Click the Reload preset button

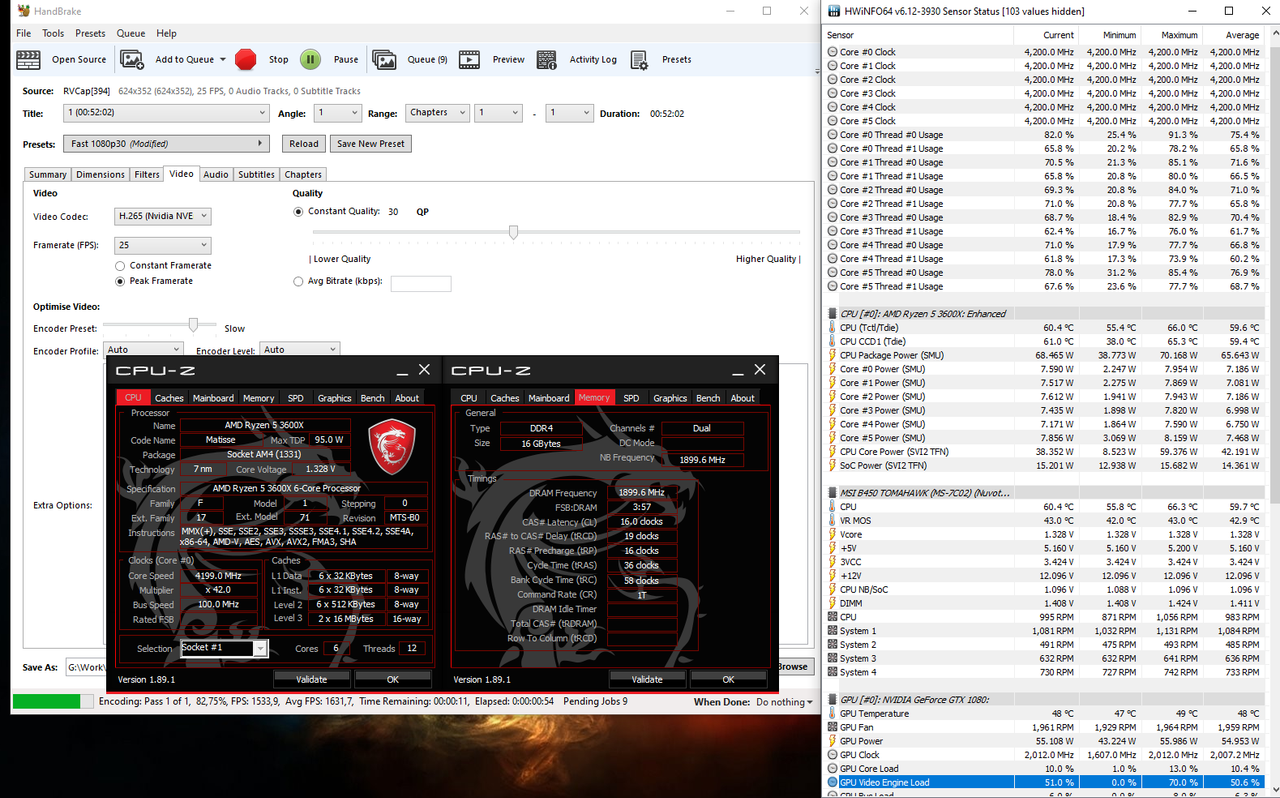(304, 144)
